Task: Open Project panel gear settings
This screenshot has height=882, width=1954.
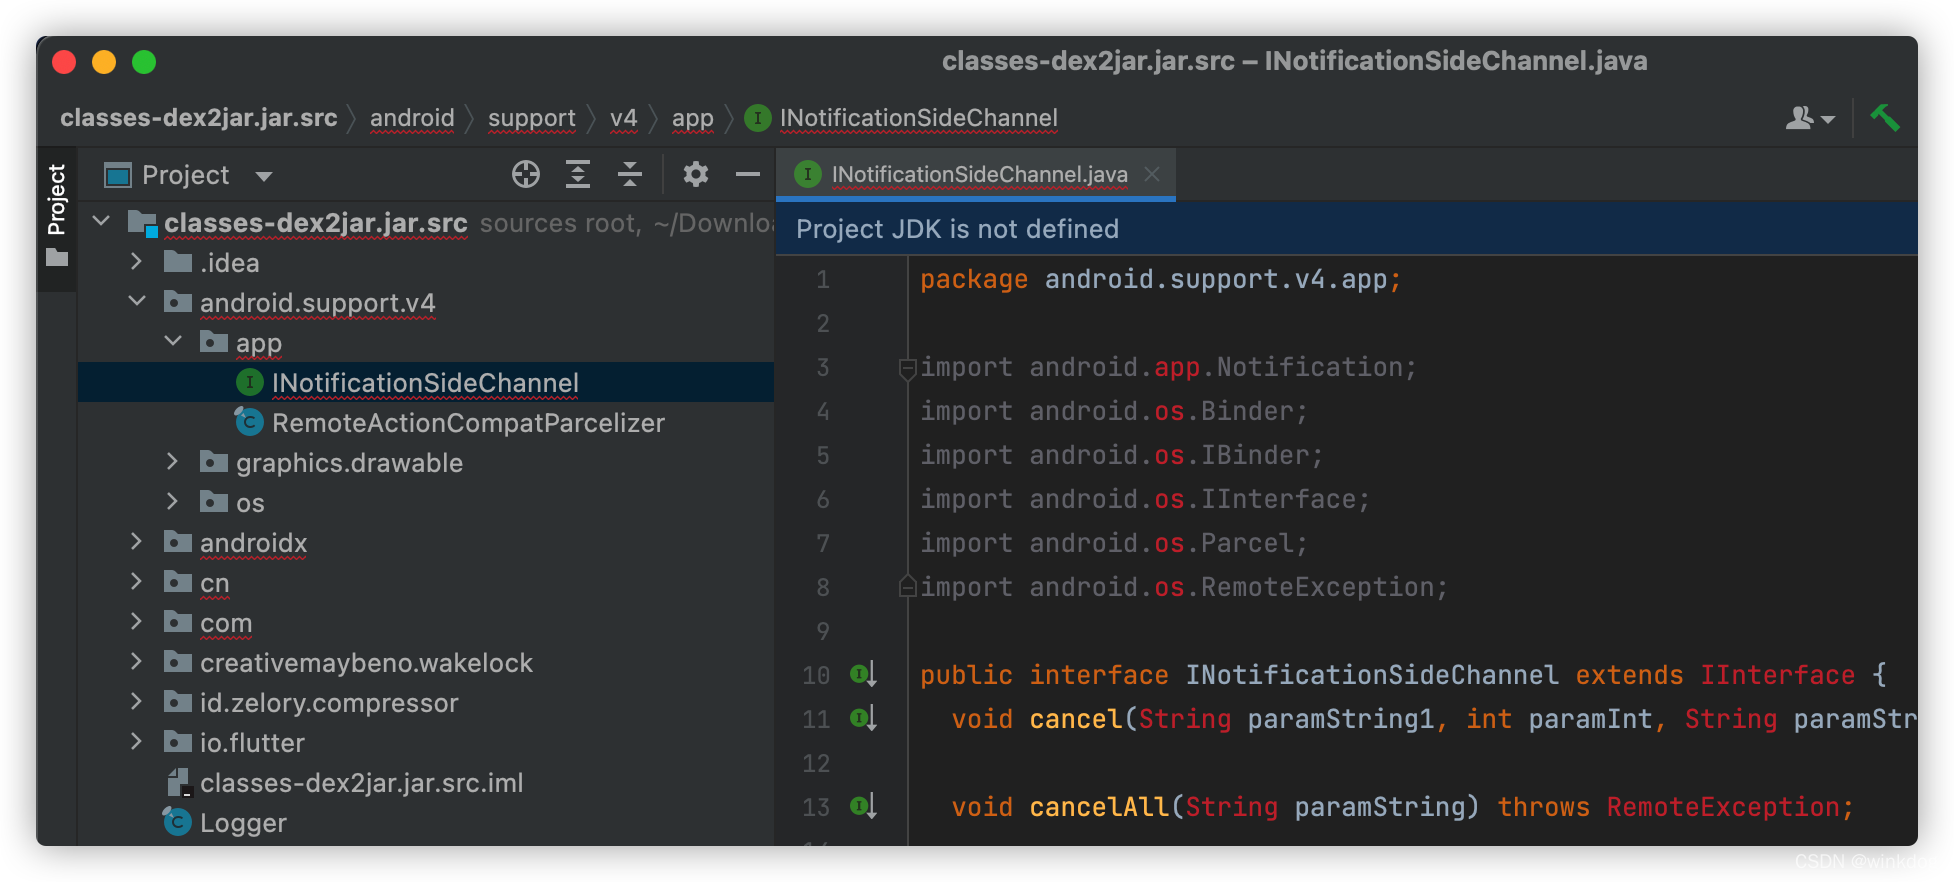Action: click(696, 175)
